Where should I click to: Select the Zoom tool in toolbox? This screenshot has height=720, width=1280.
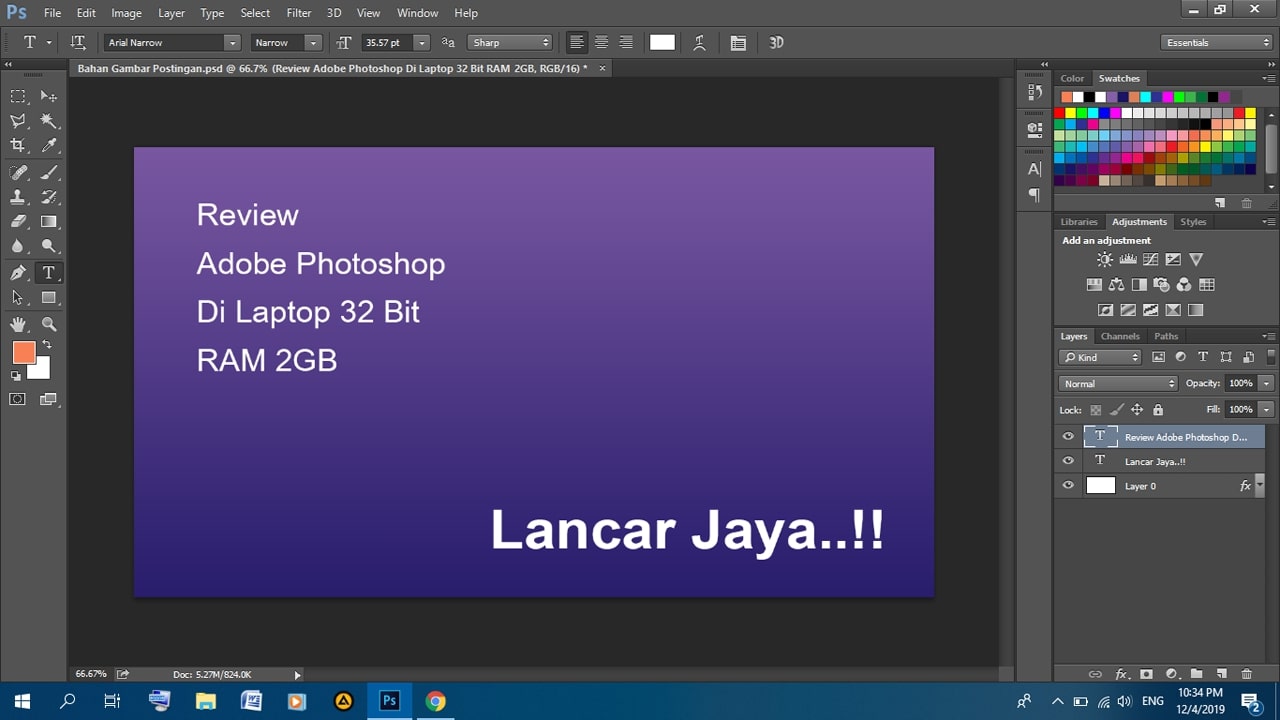48,324
